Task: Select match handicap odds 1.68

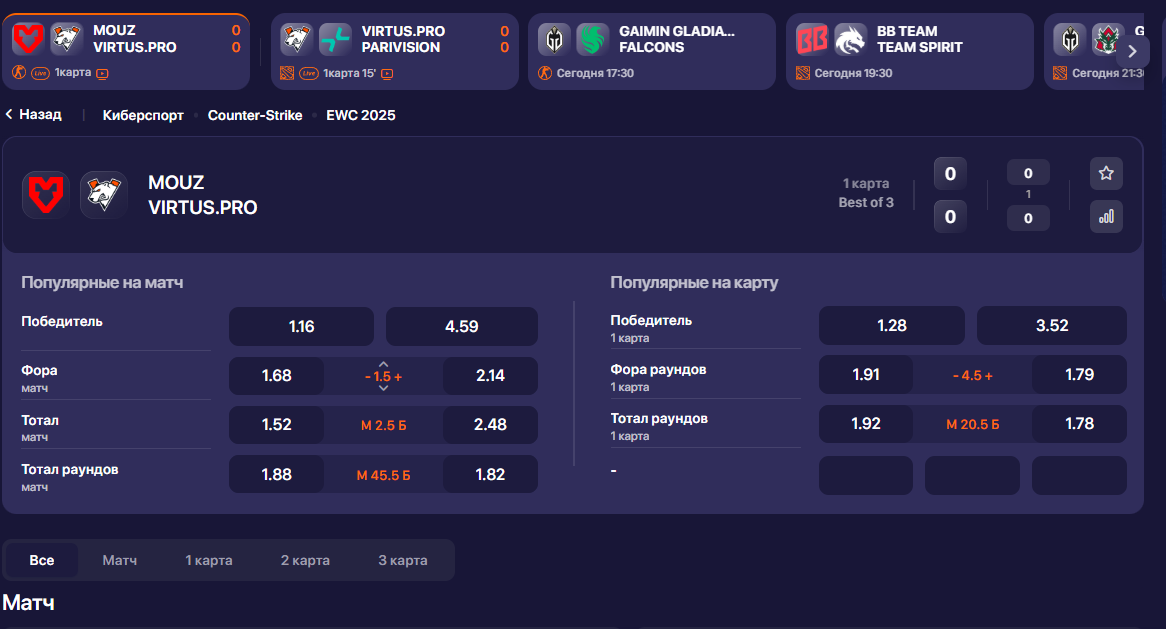Action: (x=277, y=375)
